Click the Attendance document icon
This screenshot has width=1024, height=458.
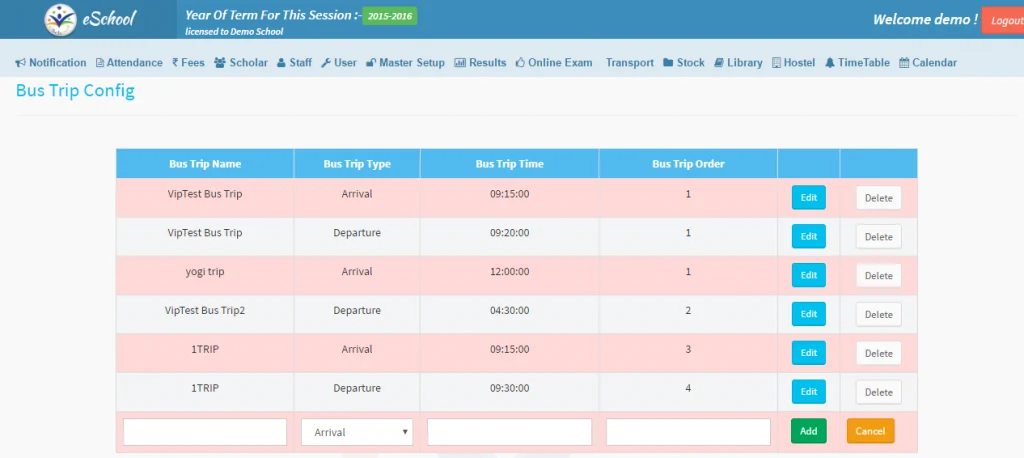coord(99,63)
